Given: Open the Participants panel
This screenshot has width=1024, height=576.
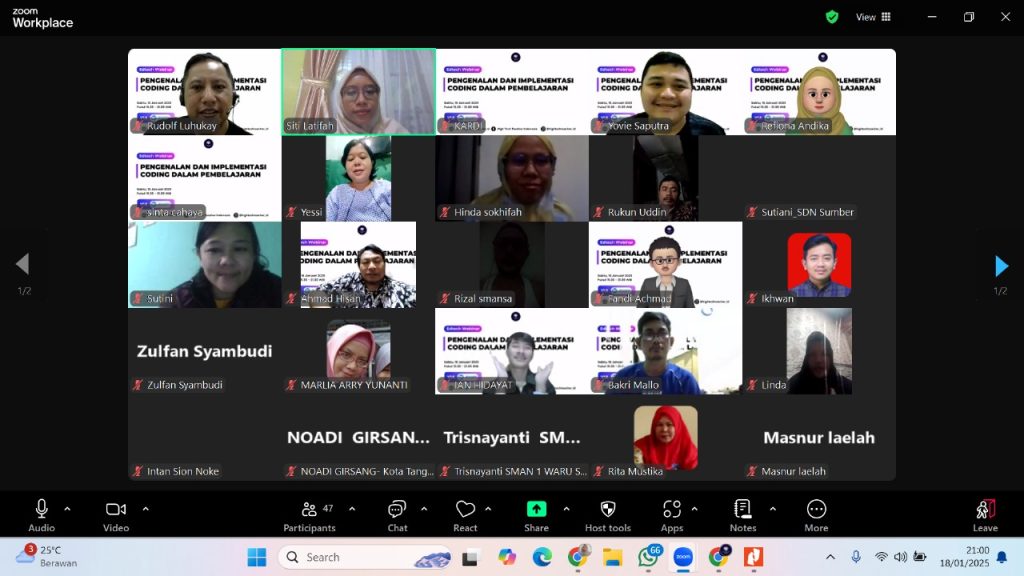Looking at the screenshot, I should 309,515.
